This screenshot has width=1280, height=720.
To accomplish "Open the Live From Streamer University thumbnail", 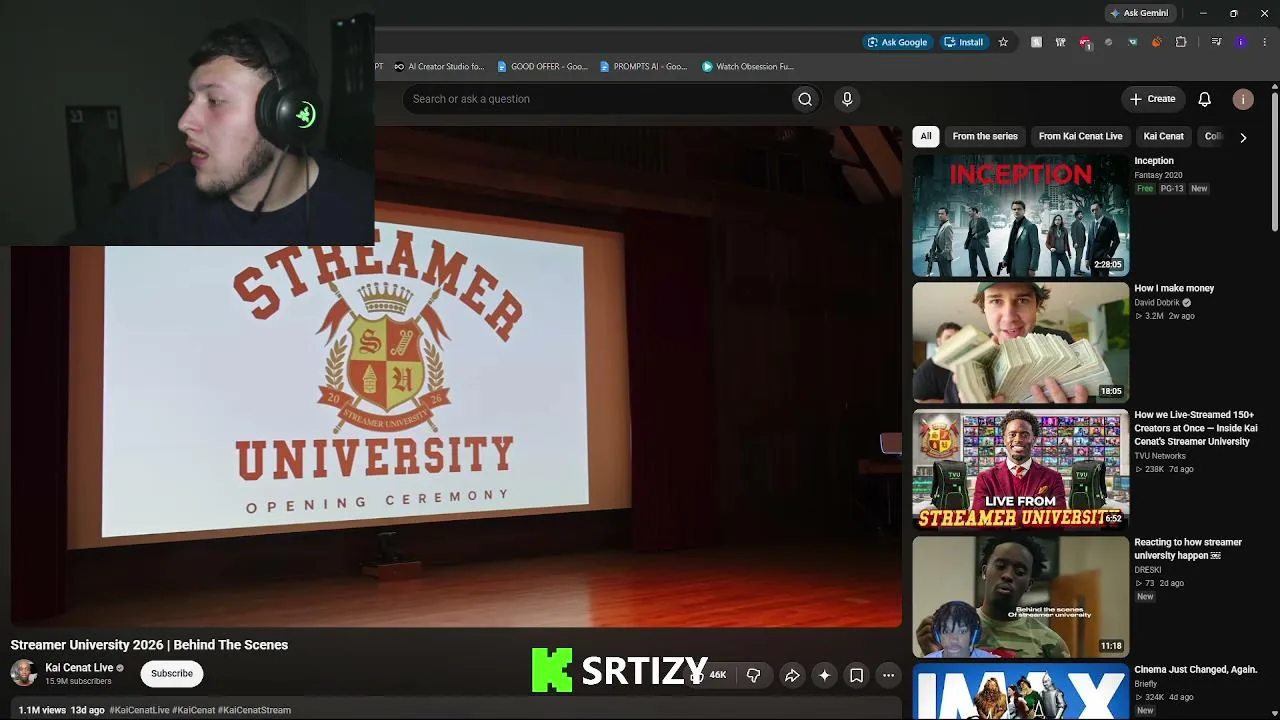I will click(x=1021, y=470).
